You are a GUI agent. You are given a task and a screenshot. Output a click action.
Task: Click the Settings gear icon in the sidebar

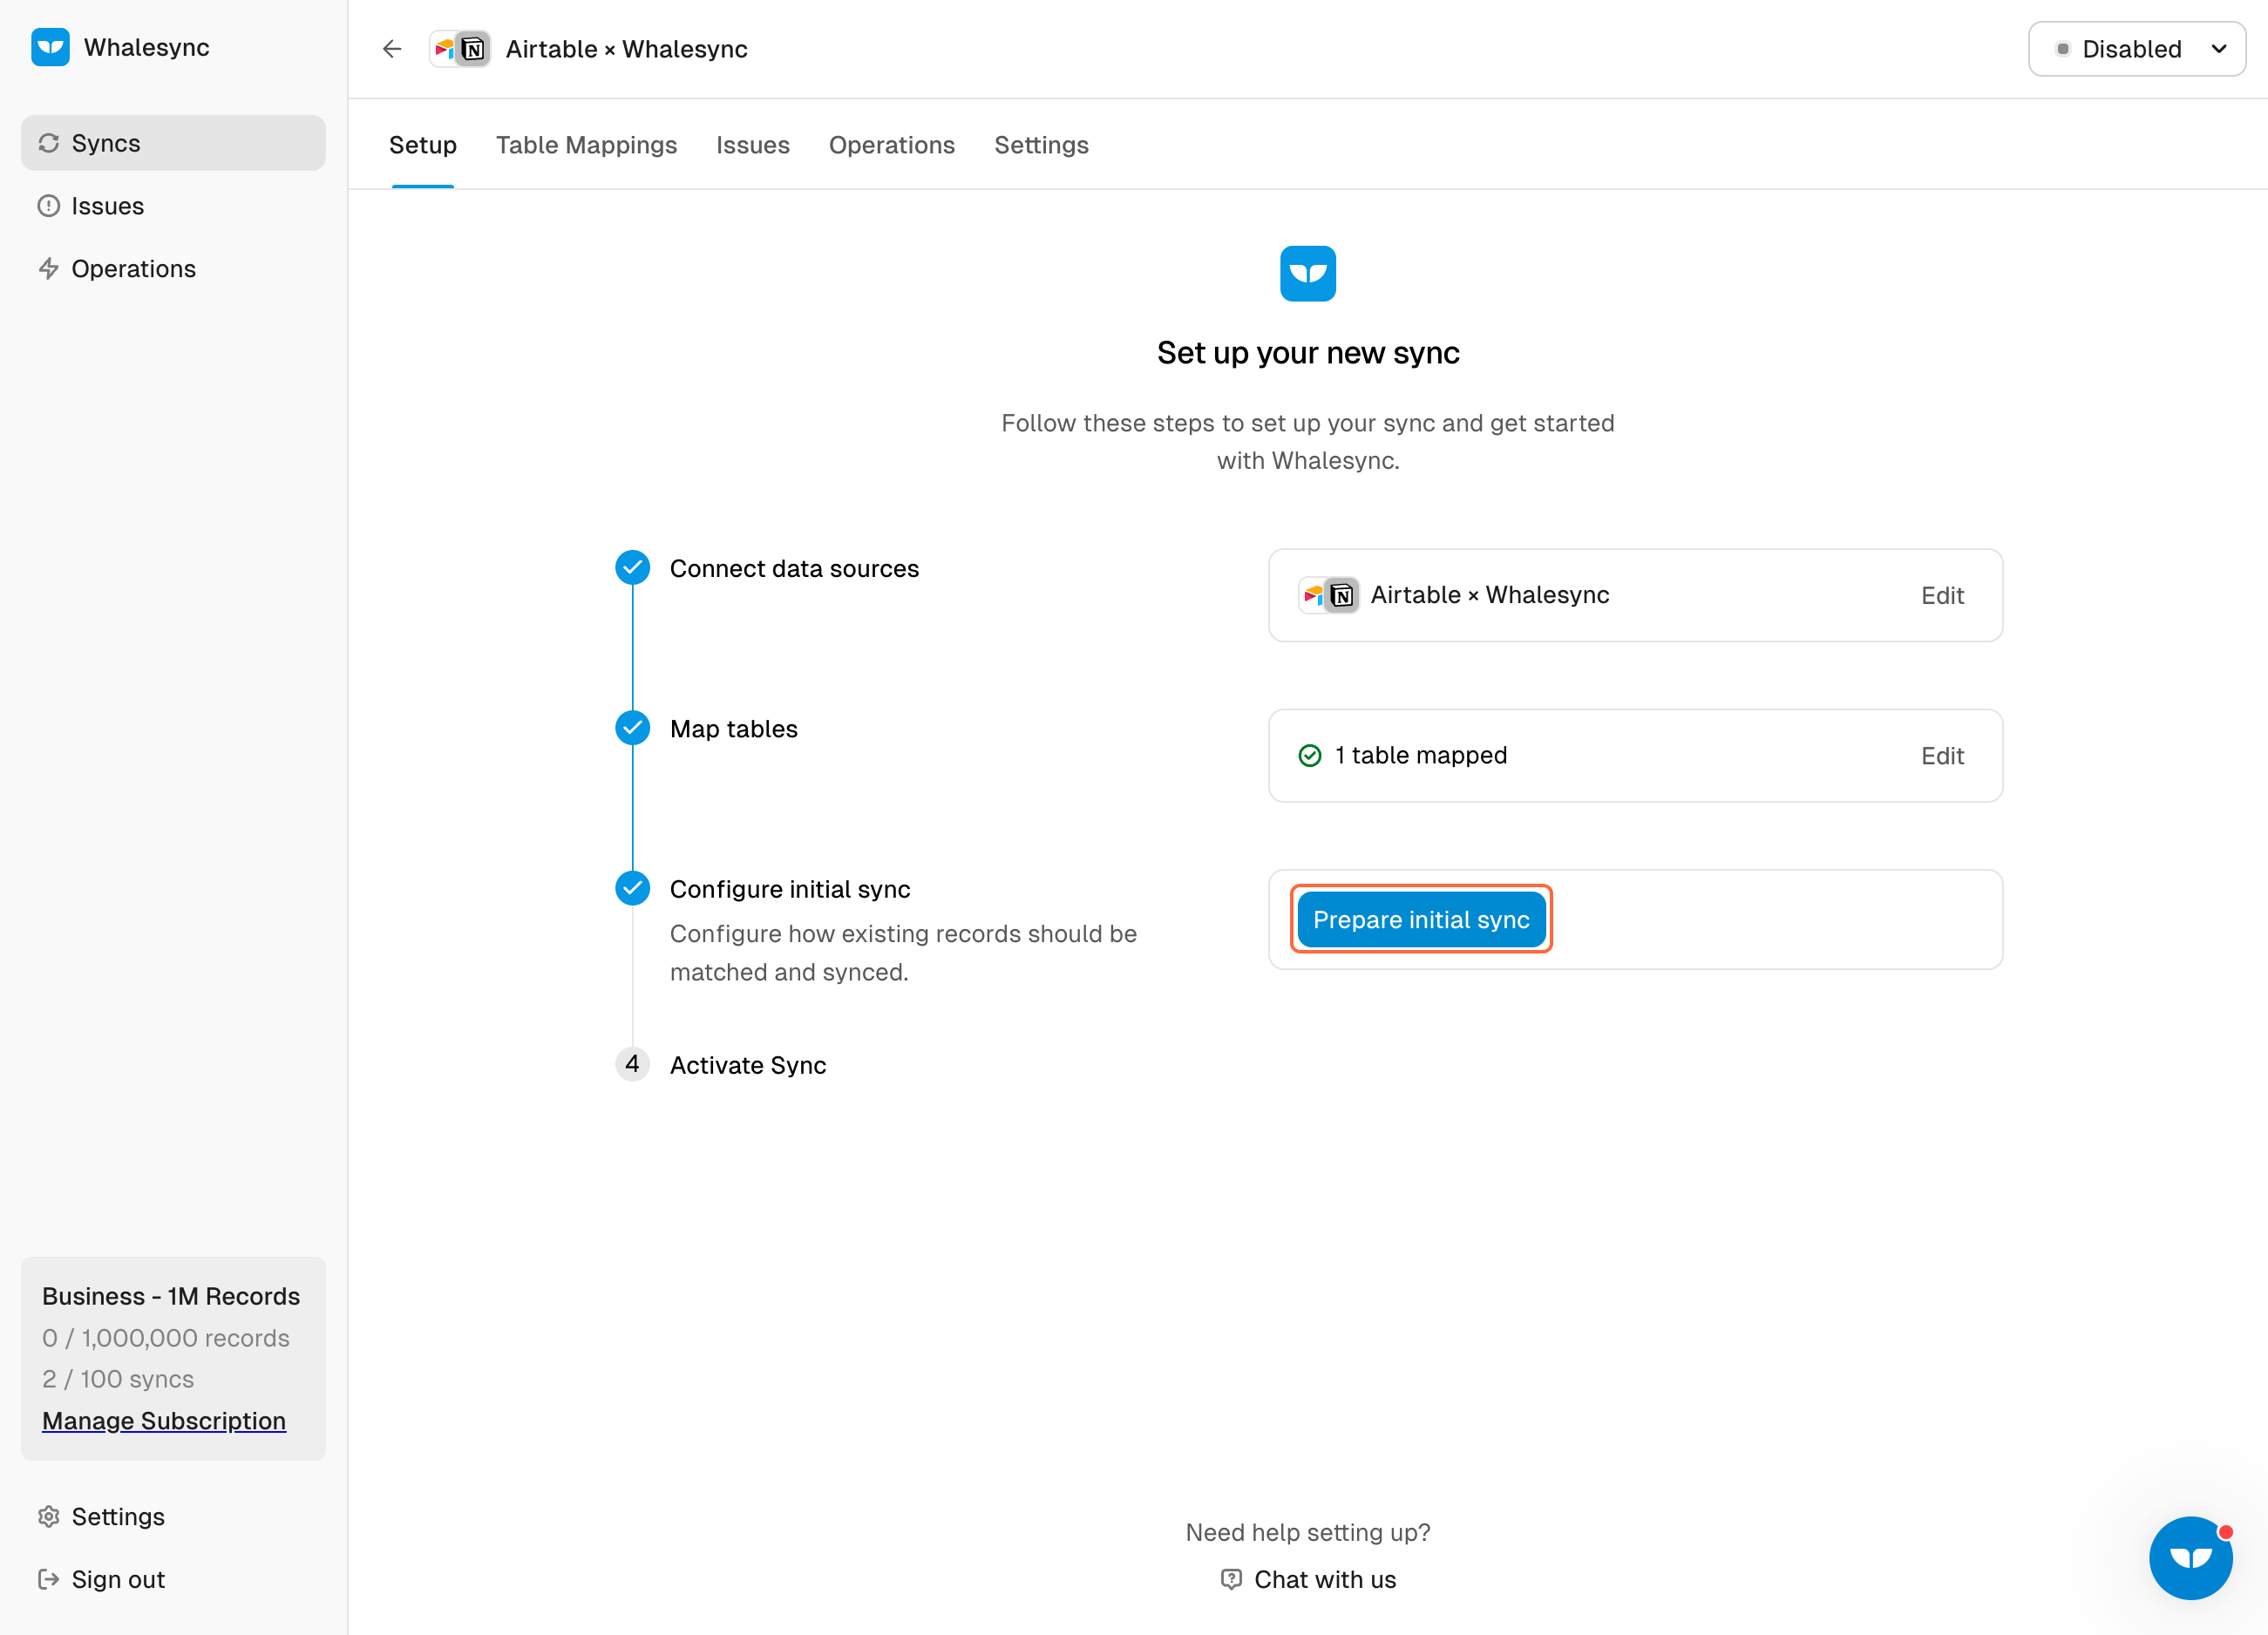(49, 1517)
